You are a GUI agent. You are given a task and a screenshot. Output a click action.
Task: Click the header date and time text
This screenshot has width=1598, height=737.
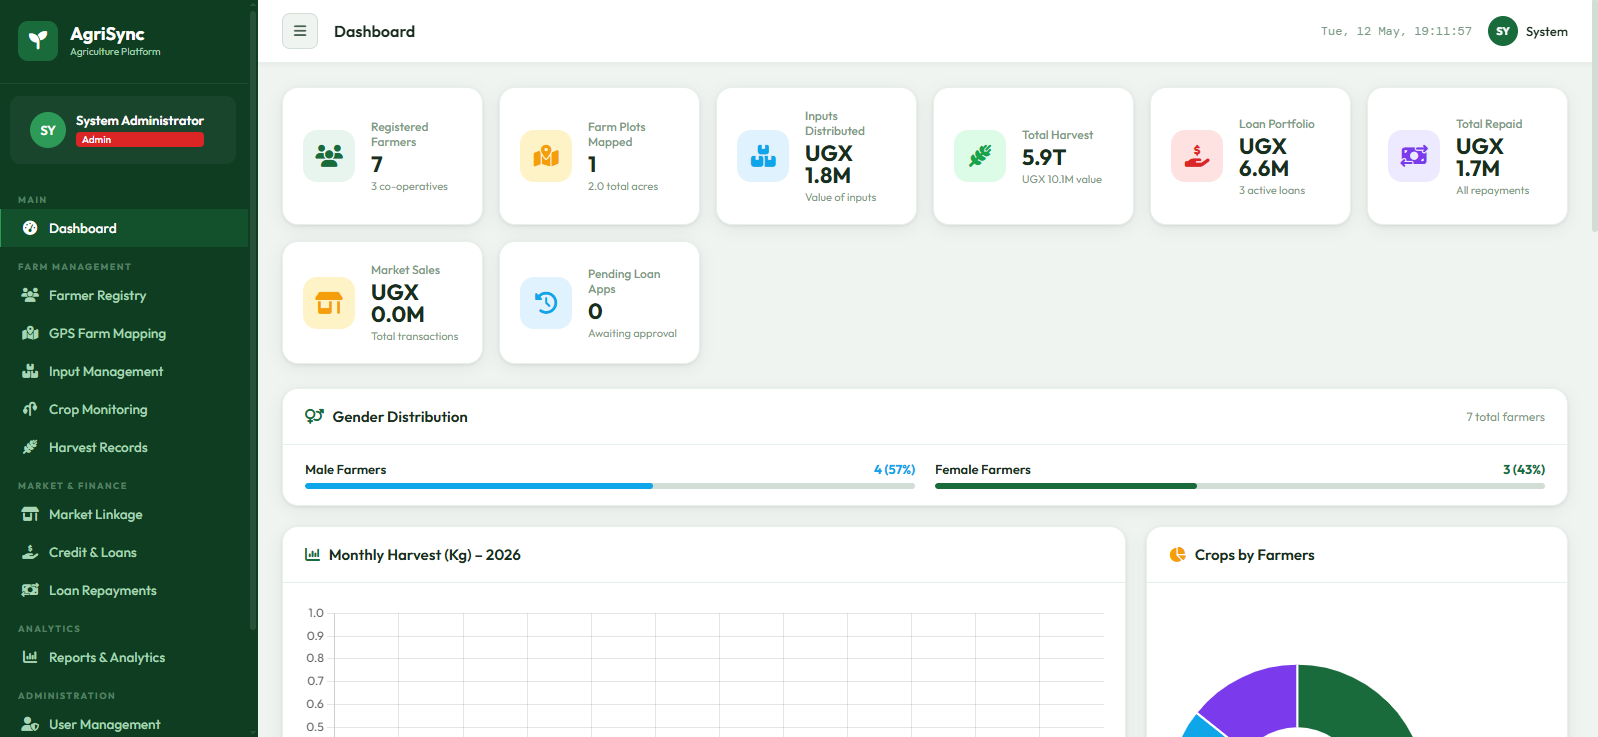tap(1396, 31)
